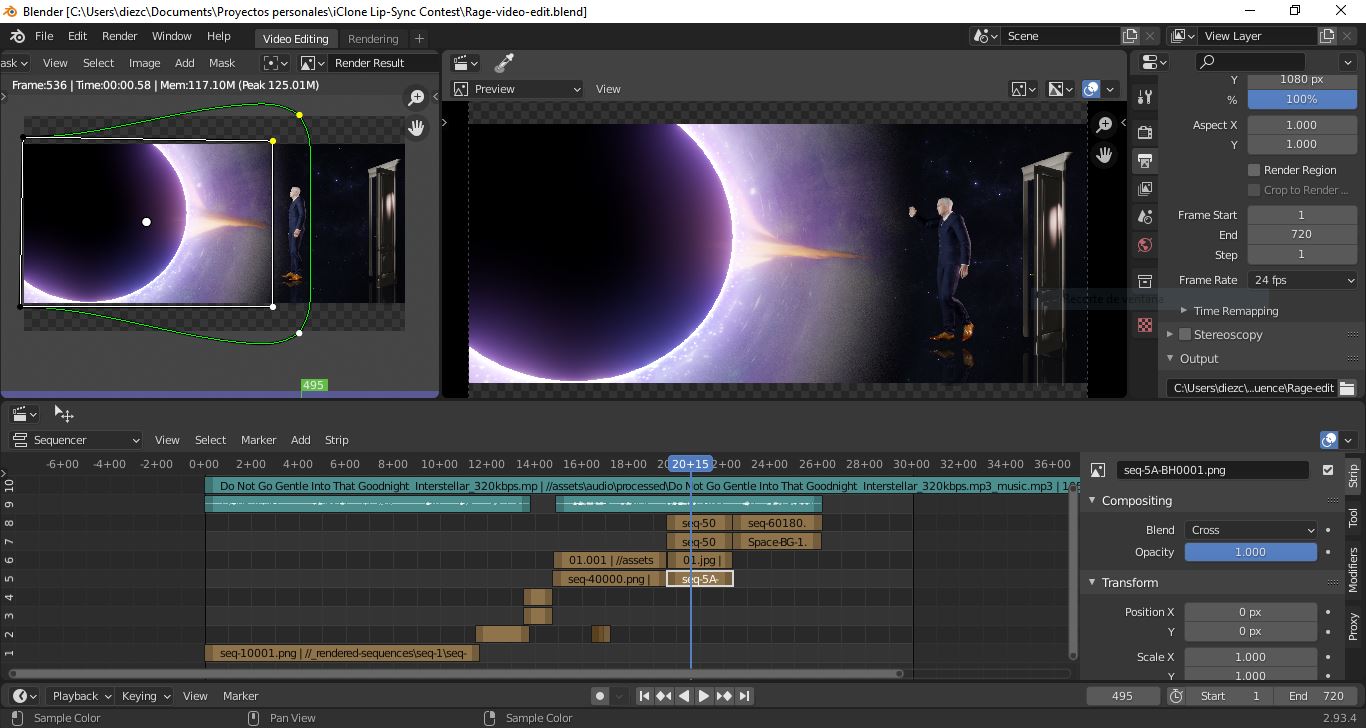Click the pan hand in the image editor
The image size is (1366, 728).
coord(415,127)
